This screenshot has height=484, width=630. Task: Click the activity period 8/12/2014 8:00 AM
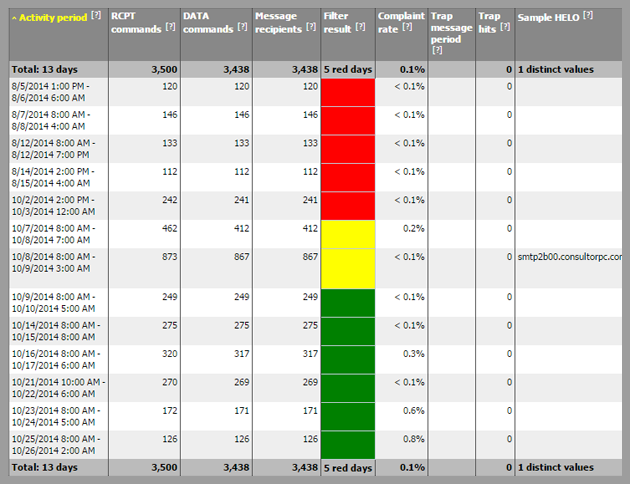click(x=53, y=149)
